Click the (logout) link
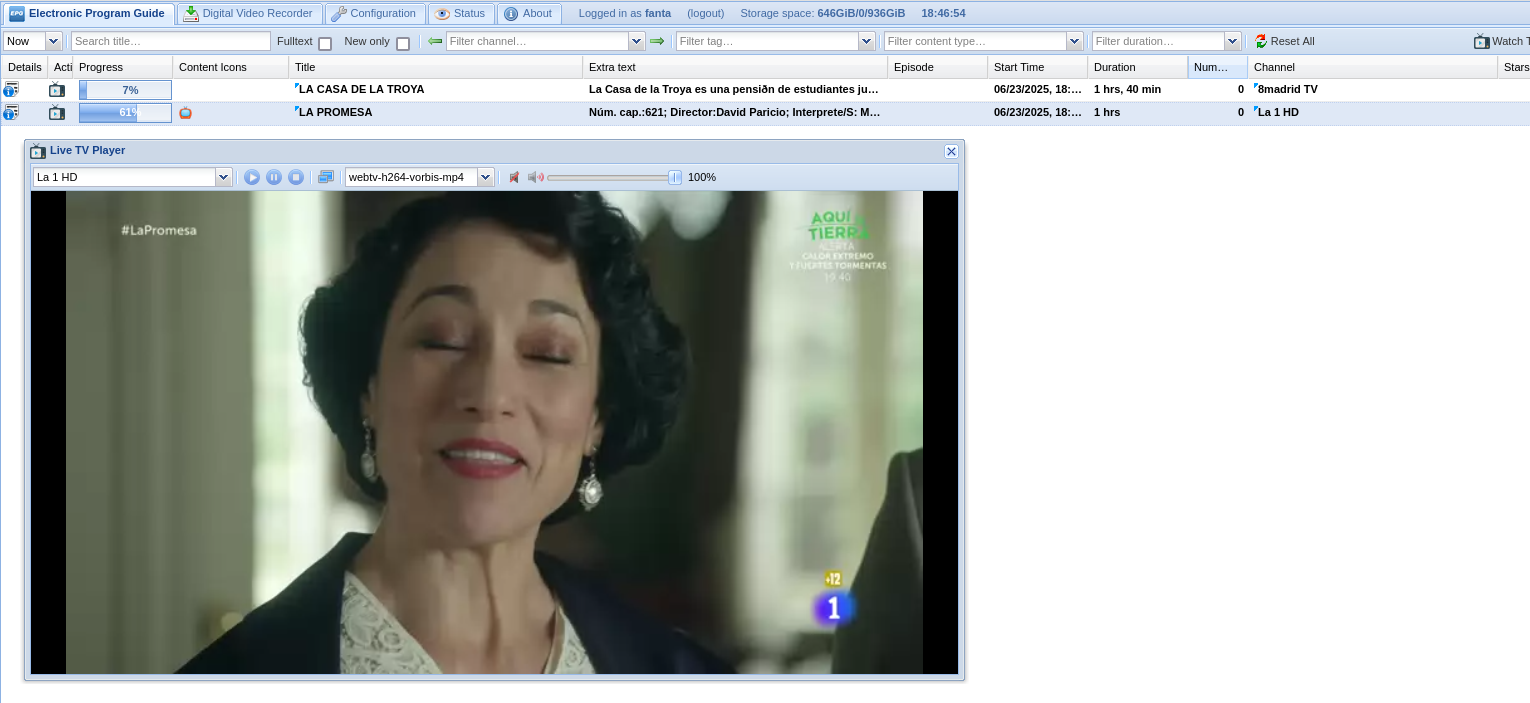 (x=706, y=14)
